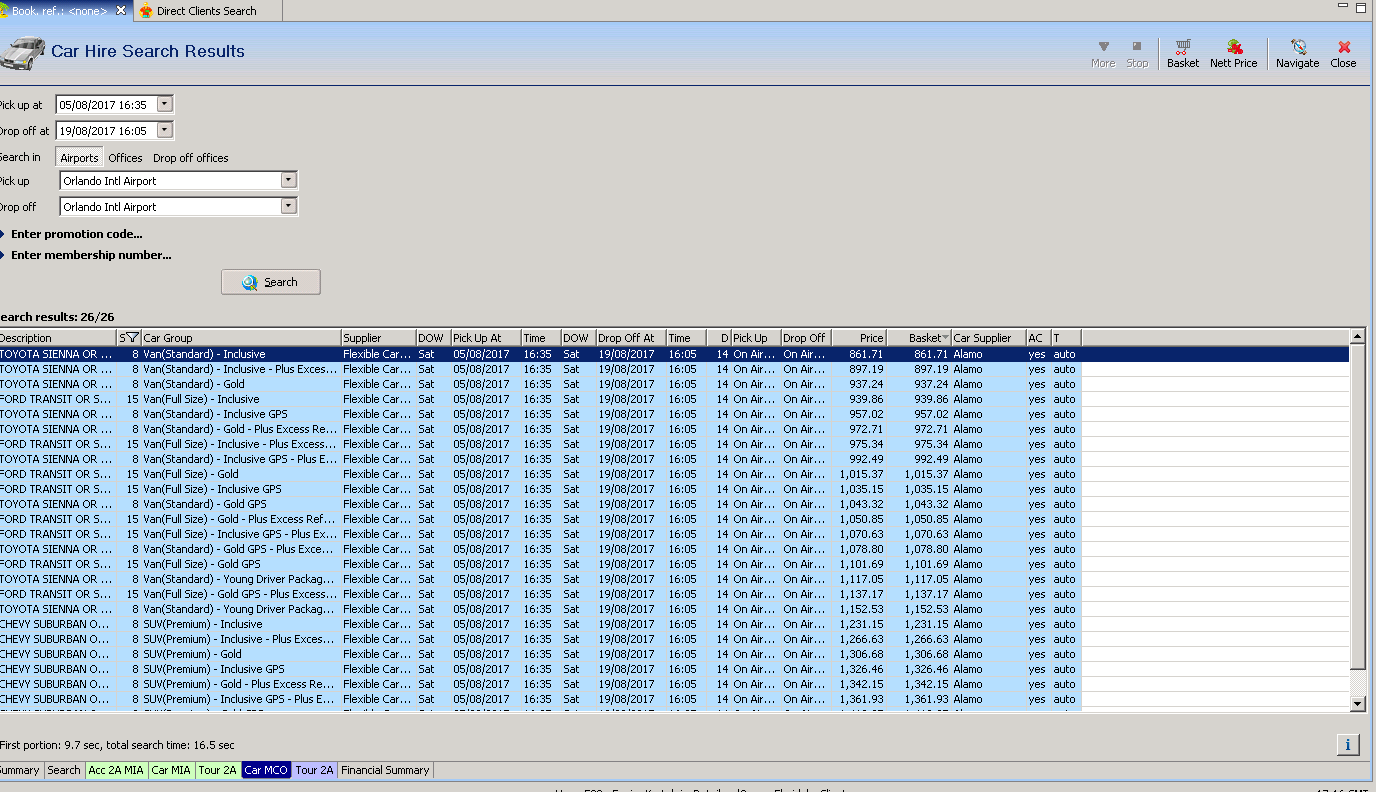Screen dimensions: 1376x792
Task: Click the More arrow icon
Action: click(1103, 47)
